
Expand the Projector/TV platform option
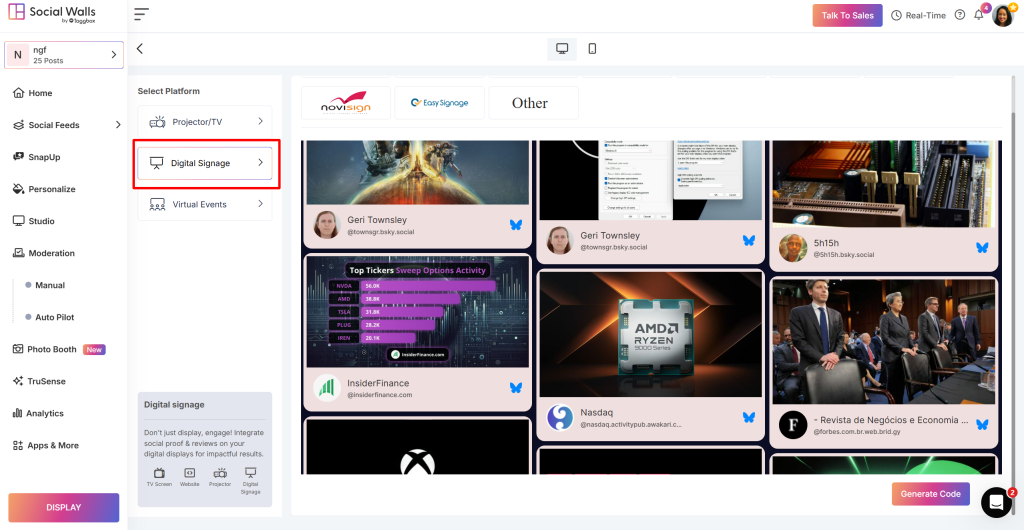click(205, 122)
